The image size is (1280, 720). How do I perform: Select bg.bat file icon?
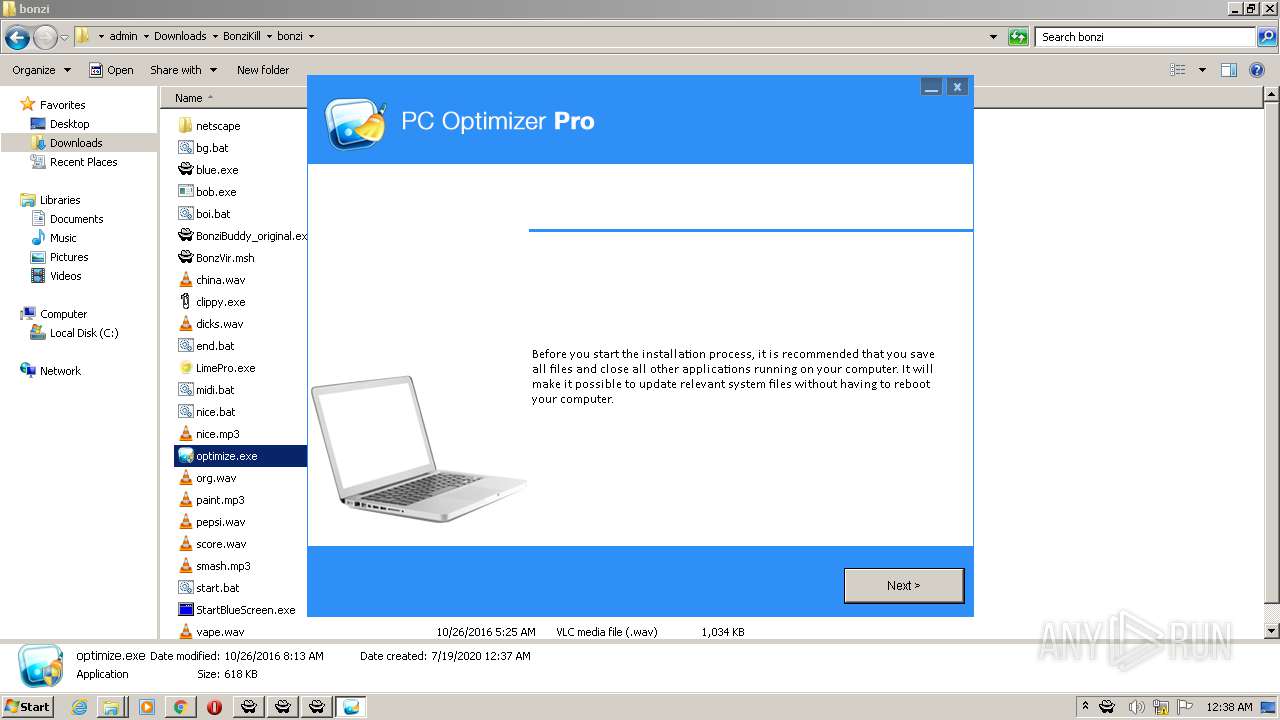point(185,148)
